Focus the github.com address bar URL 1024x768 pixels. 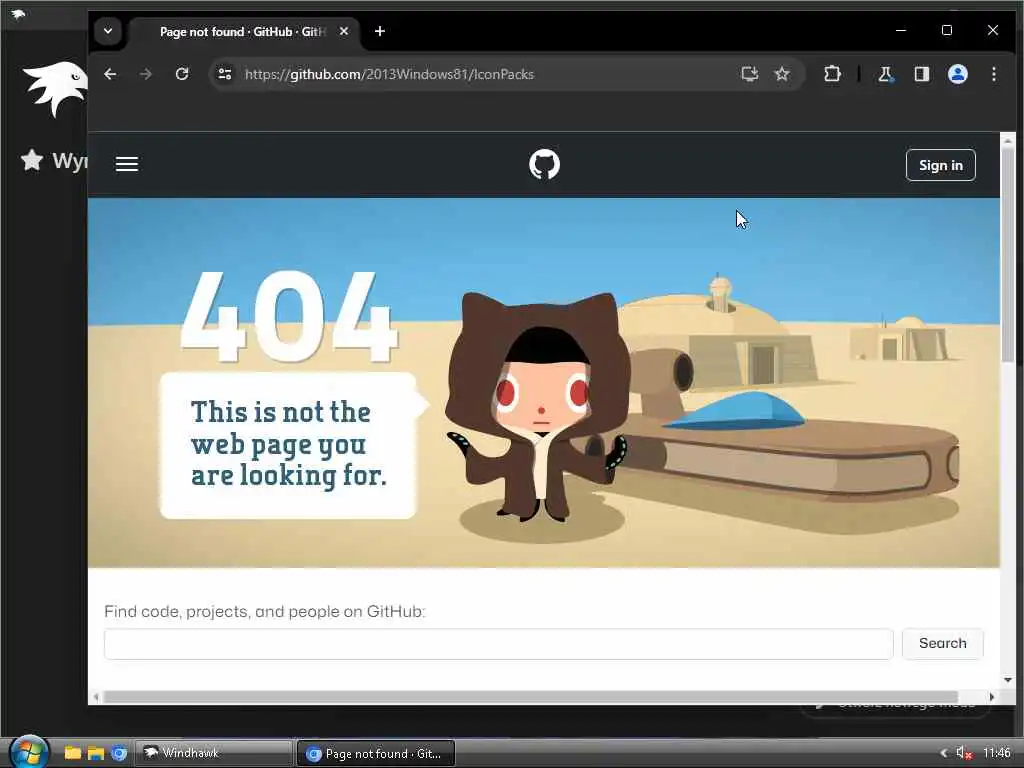click(389, 74)
